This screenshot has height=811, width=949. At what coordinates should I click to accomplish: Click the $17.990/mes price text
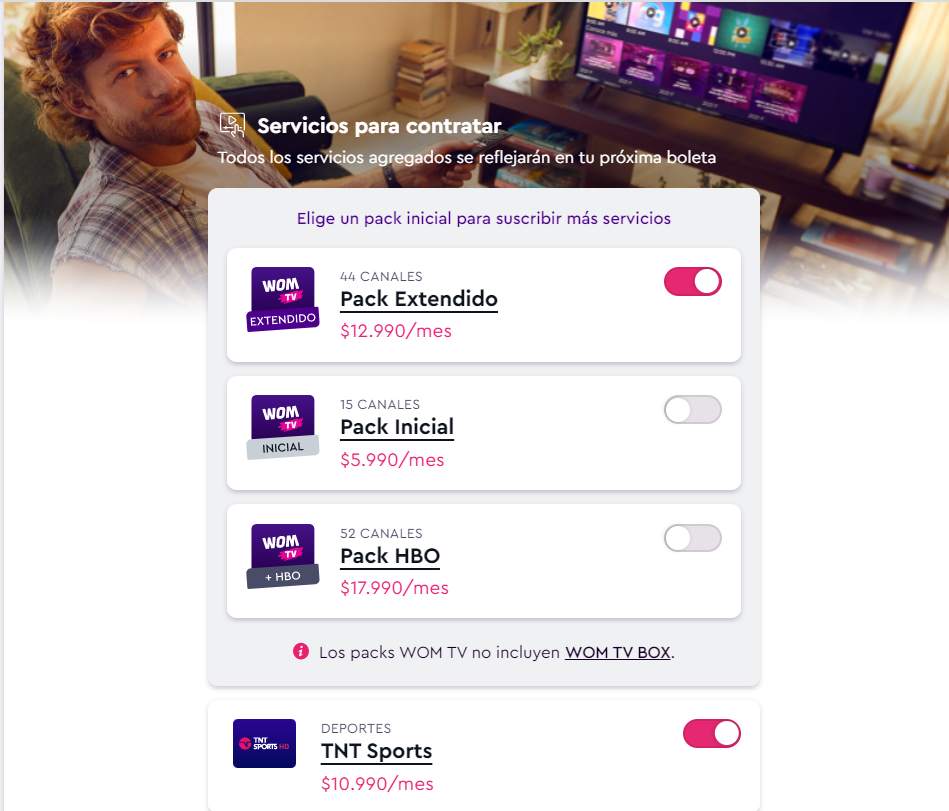395,588
